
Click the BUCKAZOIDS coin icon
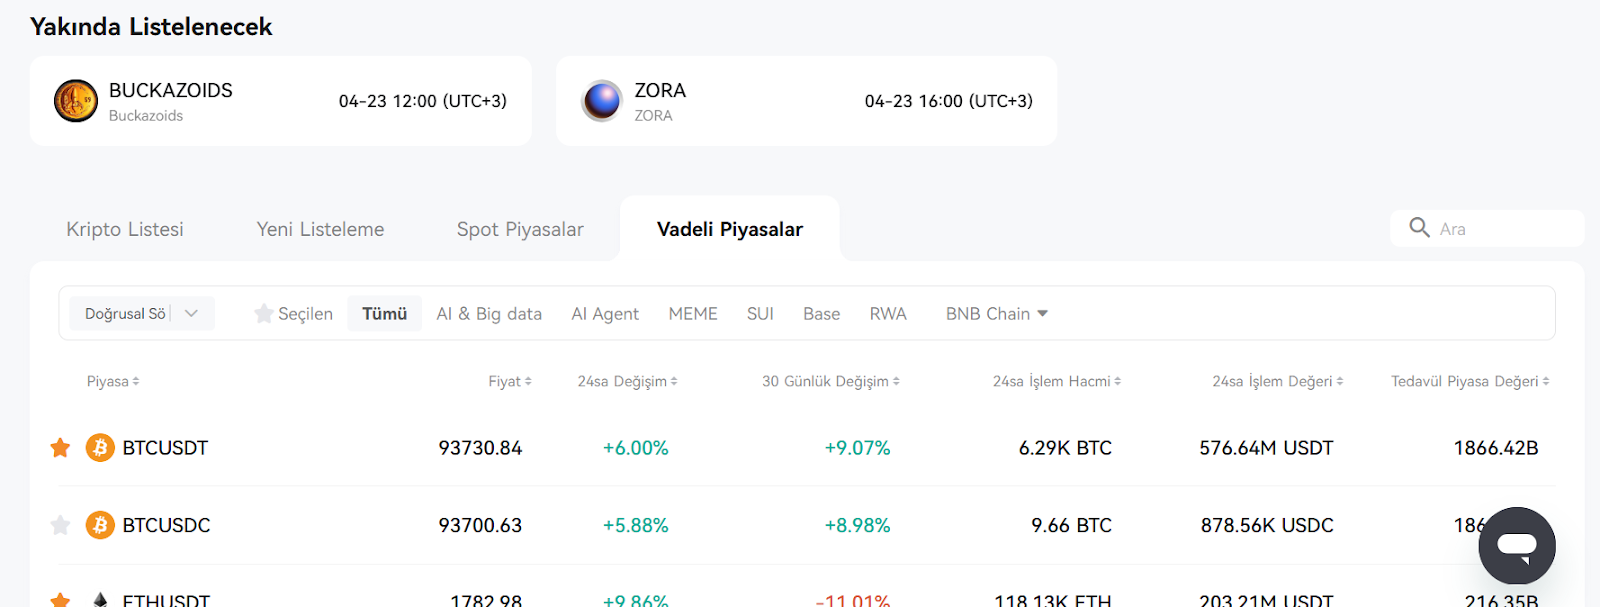coord(76,101)
